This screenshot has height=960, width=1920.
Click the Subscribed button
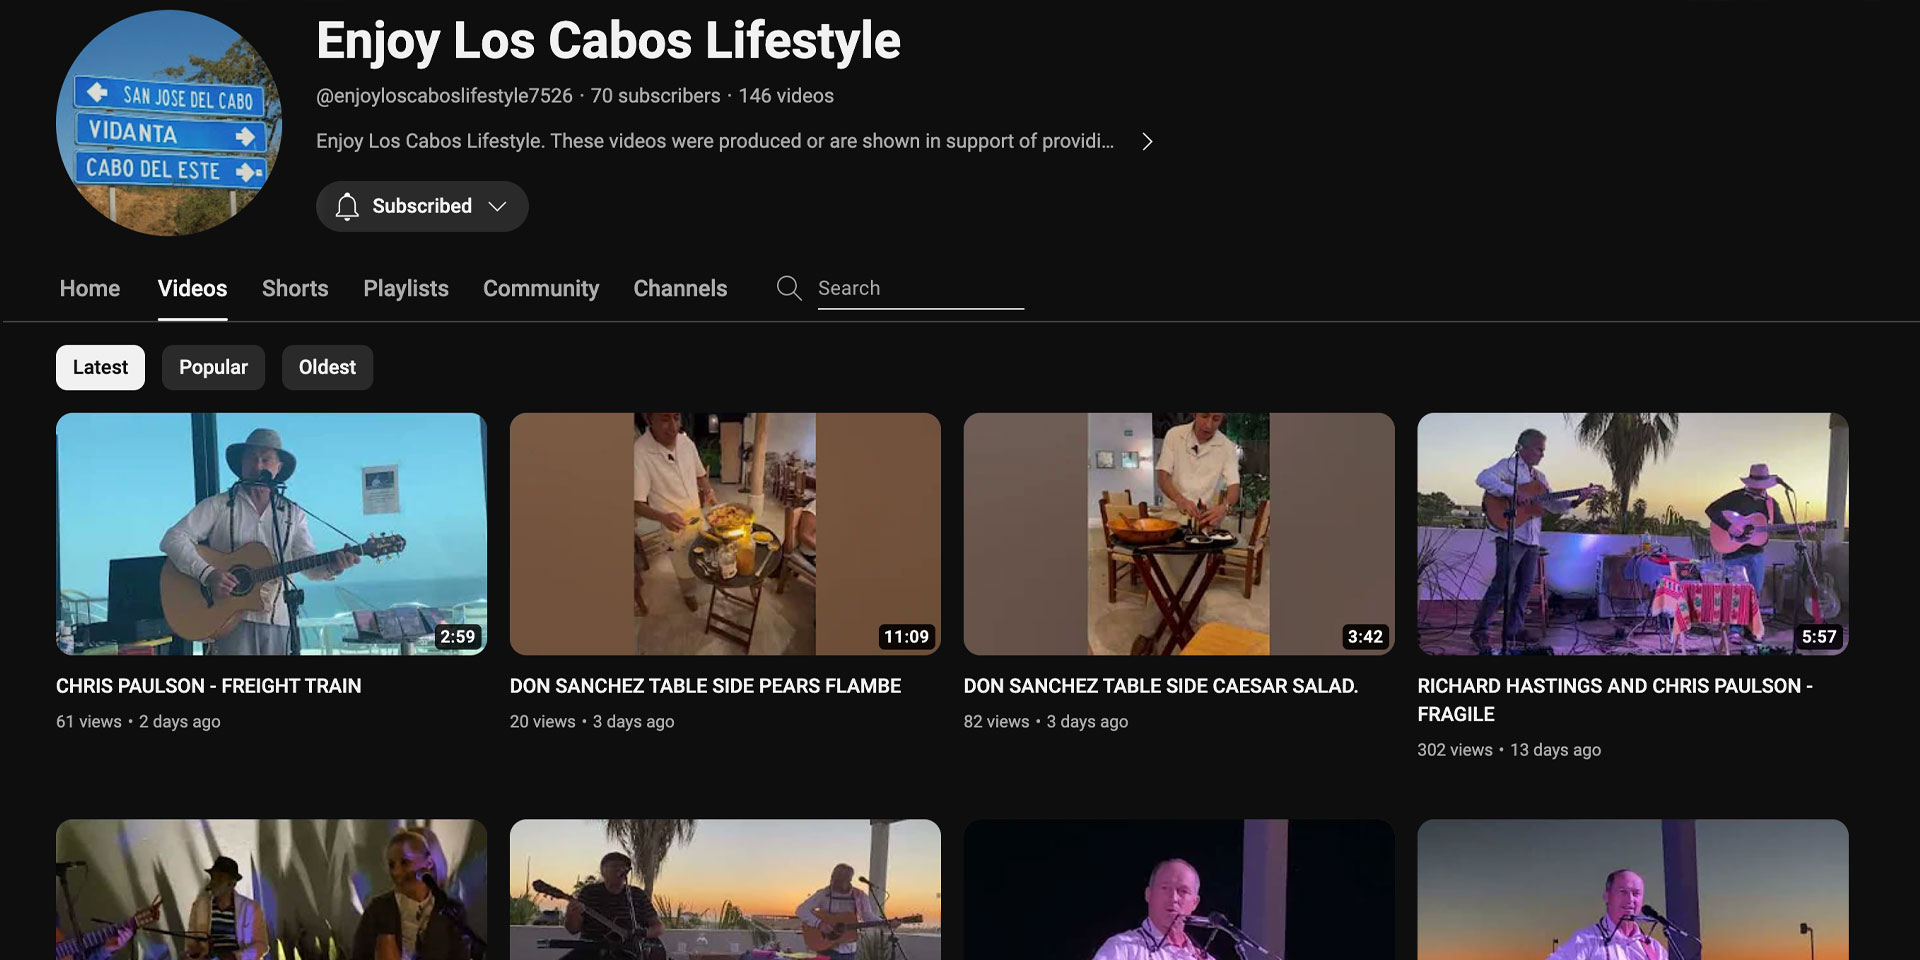422,206
